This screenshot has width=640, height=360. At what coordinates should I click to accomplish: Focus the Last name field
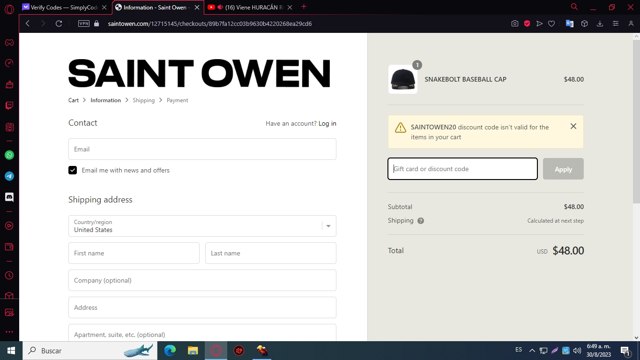pyautogui.click(x=271, y=253)
